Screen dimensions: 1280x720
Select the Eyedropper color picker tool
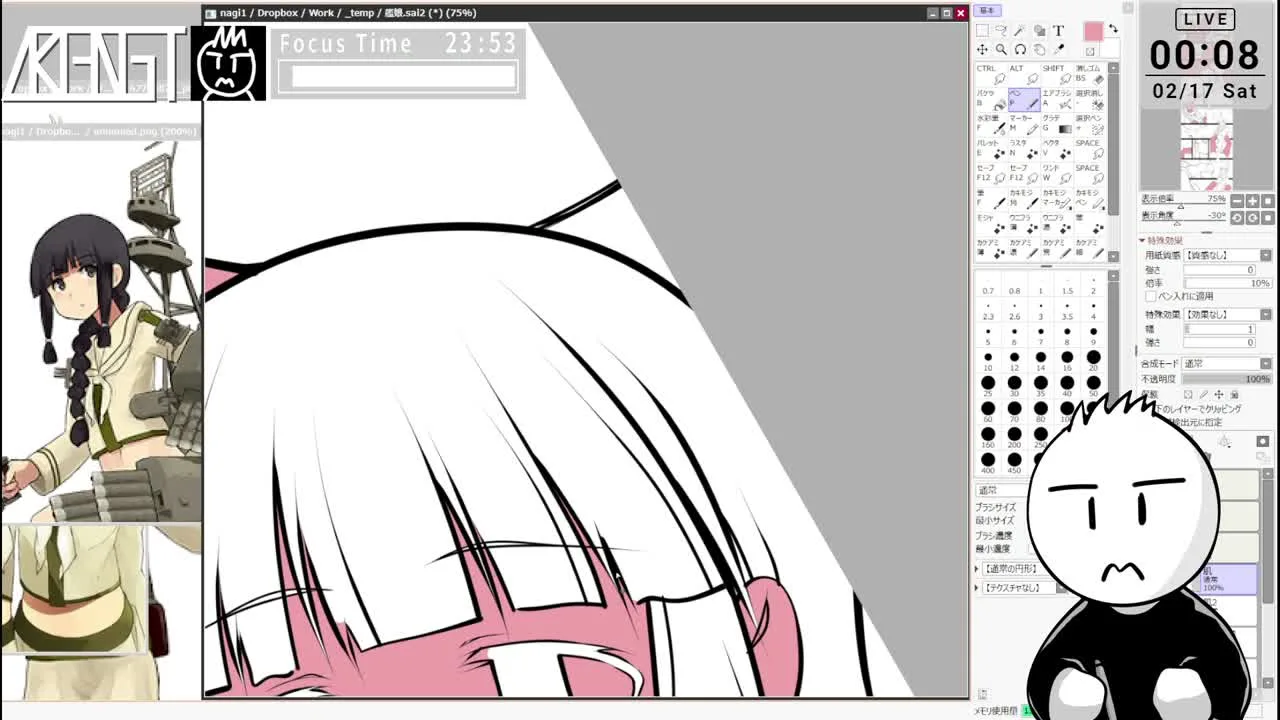coord(1059,50)
